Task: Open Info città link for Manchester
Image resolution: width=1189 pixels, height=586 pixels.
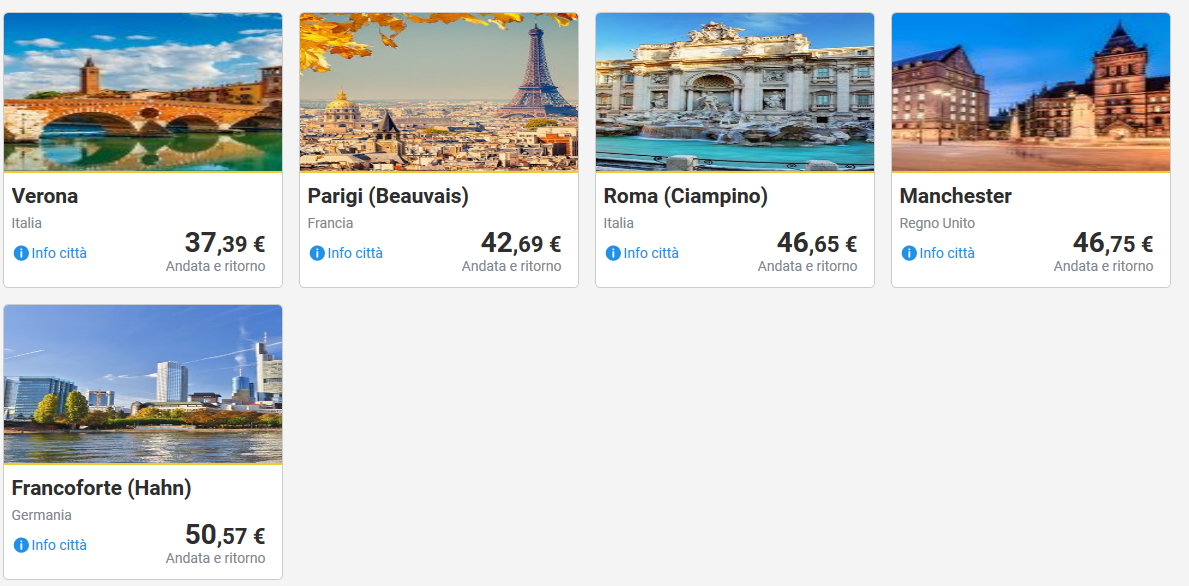Action: tap(947, 253)
